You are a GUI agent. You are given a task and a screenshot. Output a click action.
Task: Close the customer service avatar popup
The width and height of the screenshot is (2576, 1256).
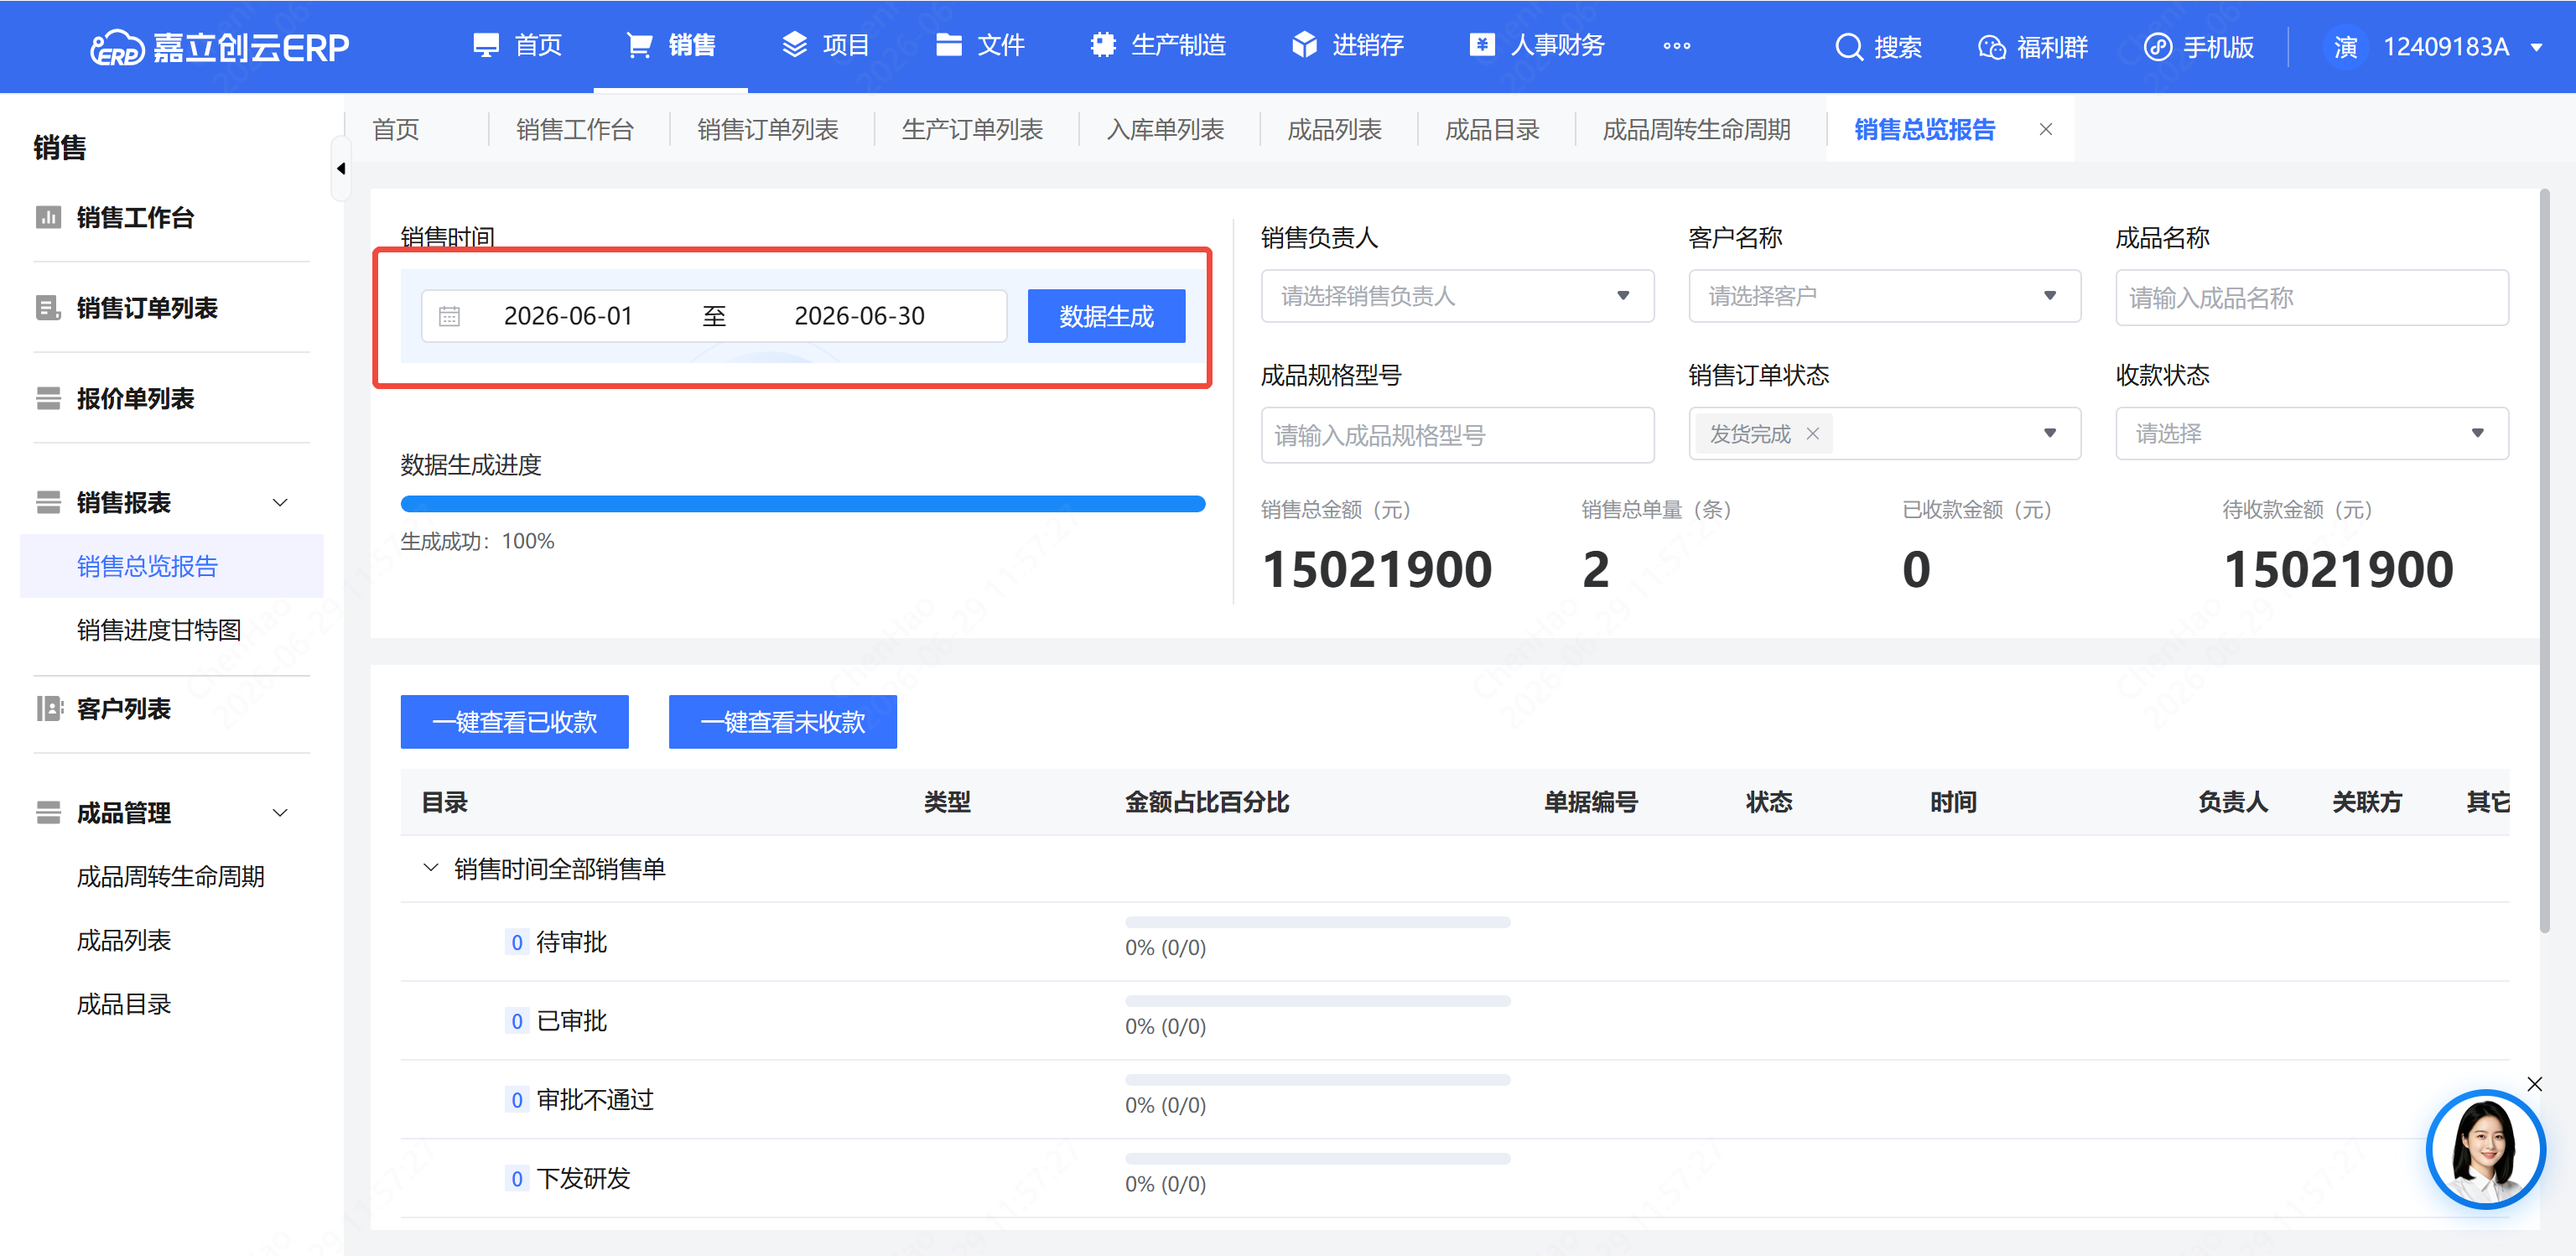pyautogui.click(x=2534, y=1083)
